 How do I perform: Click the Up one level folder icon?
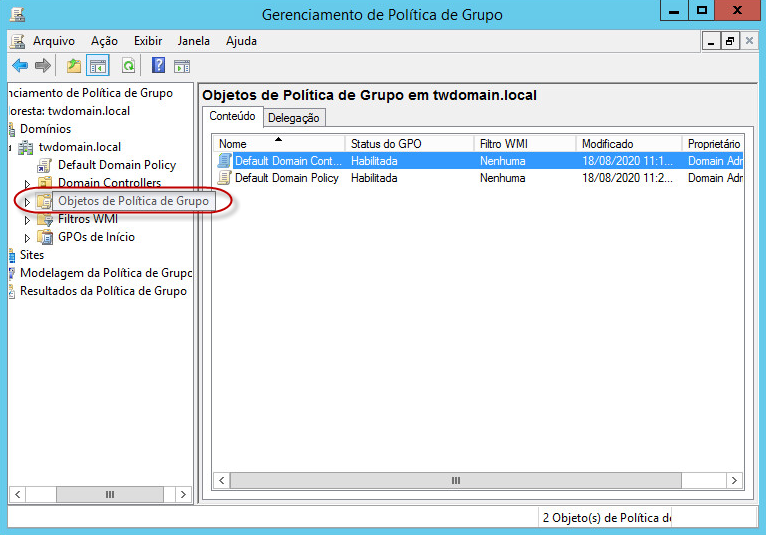click(74, 65)
